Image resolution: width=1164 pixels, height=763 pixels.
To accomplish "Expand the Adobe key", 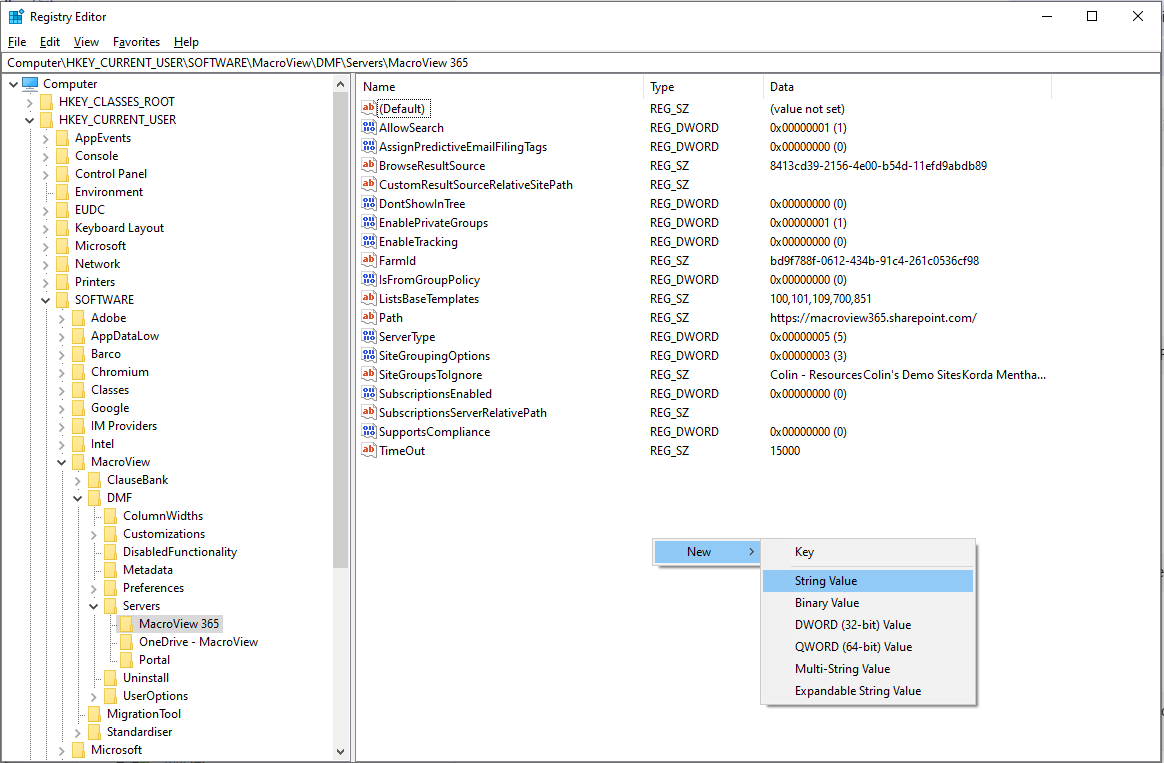I will [62, 318].
